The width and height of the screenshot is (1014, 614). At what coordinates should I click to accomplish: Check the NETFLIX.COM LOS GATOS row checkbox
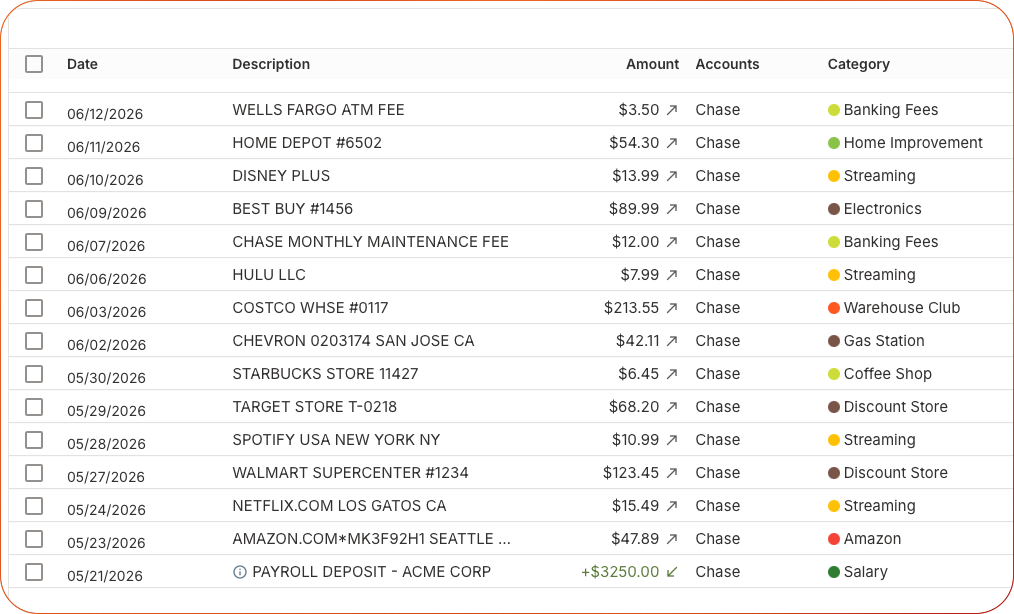coord(34,506)
